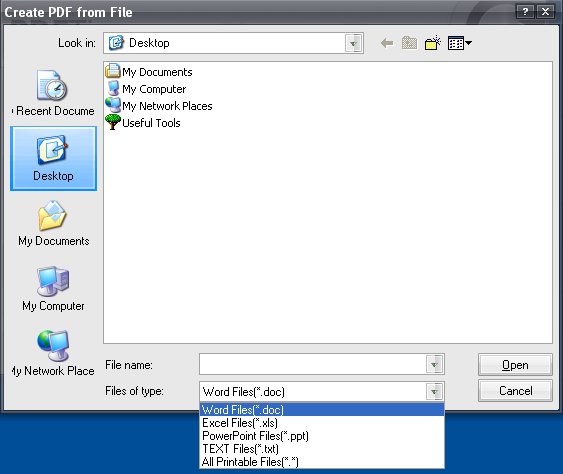Expand the Look in dropdown arrow

(353, 43)
